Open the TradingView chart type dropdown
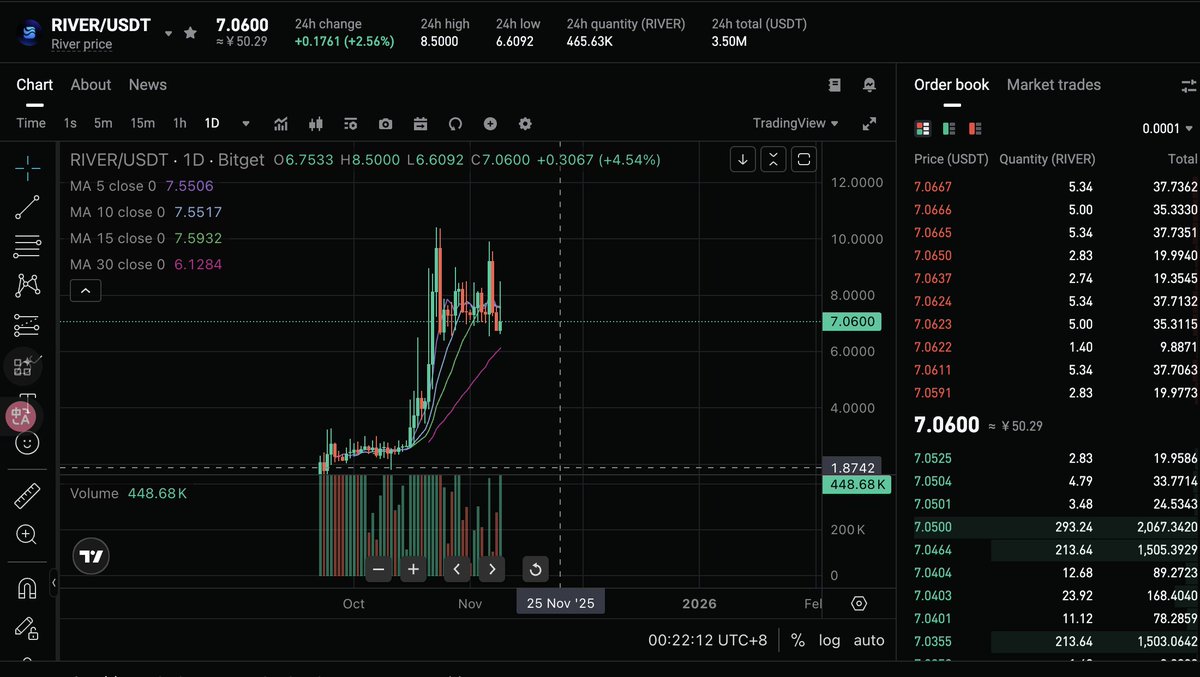 [796, 123]
